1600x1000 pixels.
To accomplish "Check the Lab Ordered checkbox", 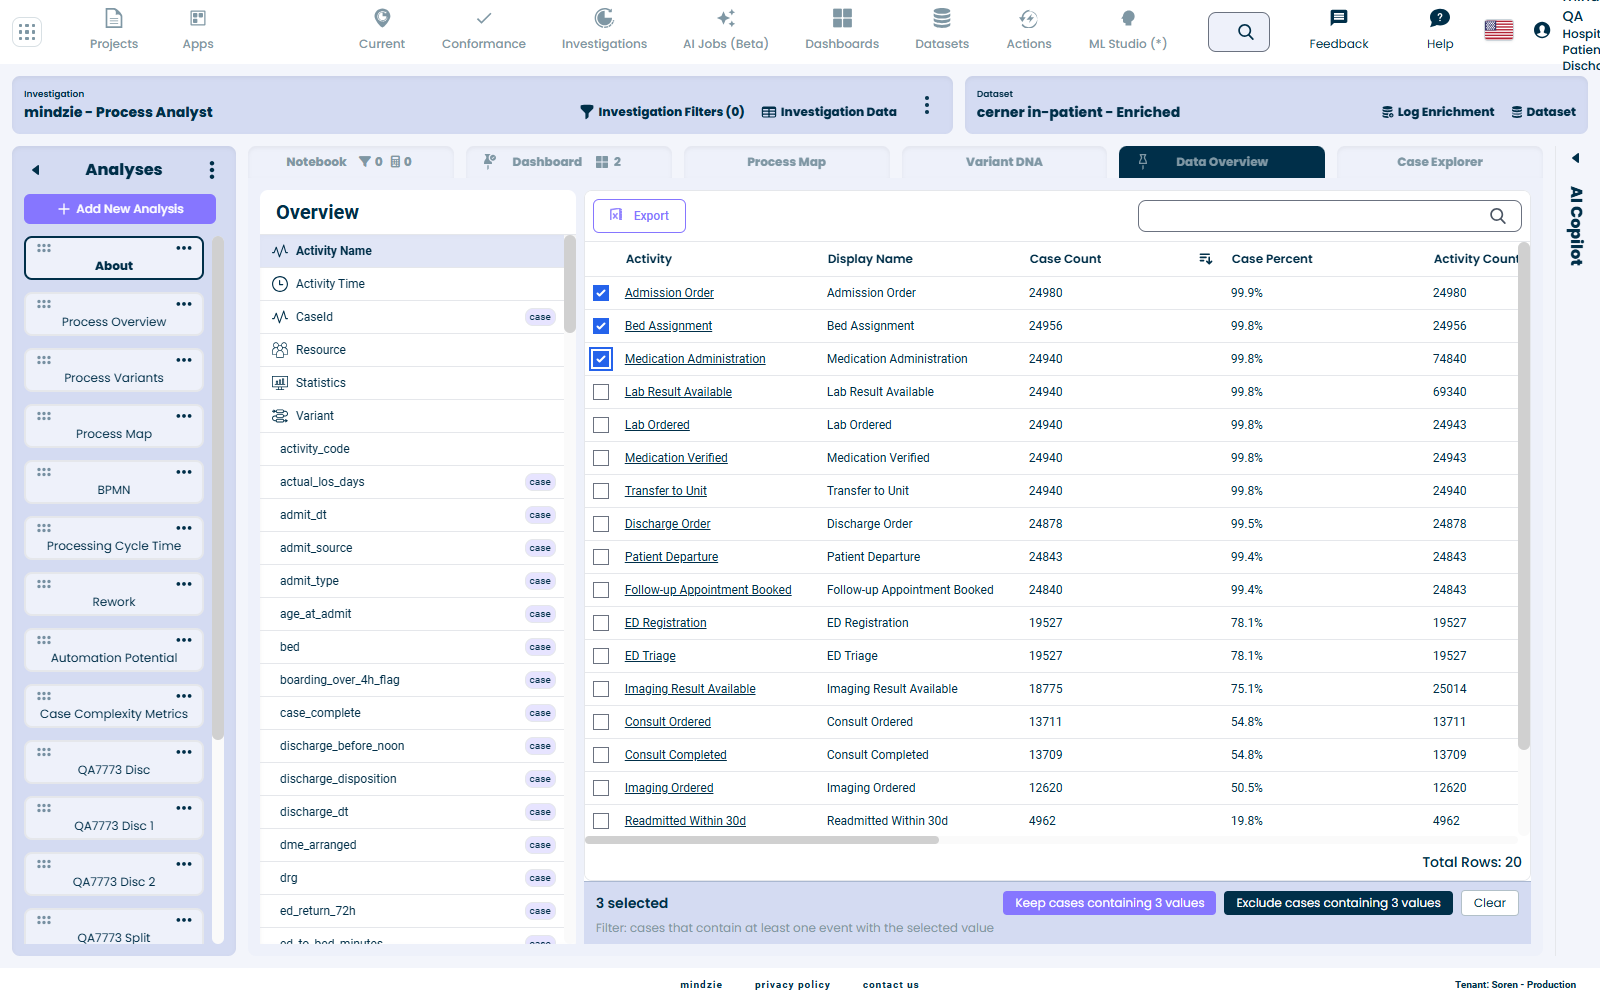I will coord(601,425).
